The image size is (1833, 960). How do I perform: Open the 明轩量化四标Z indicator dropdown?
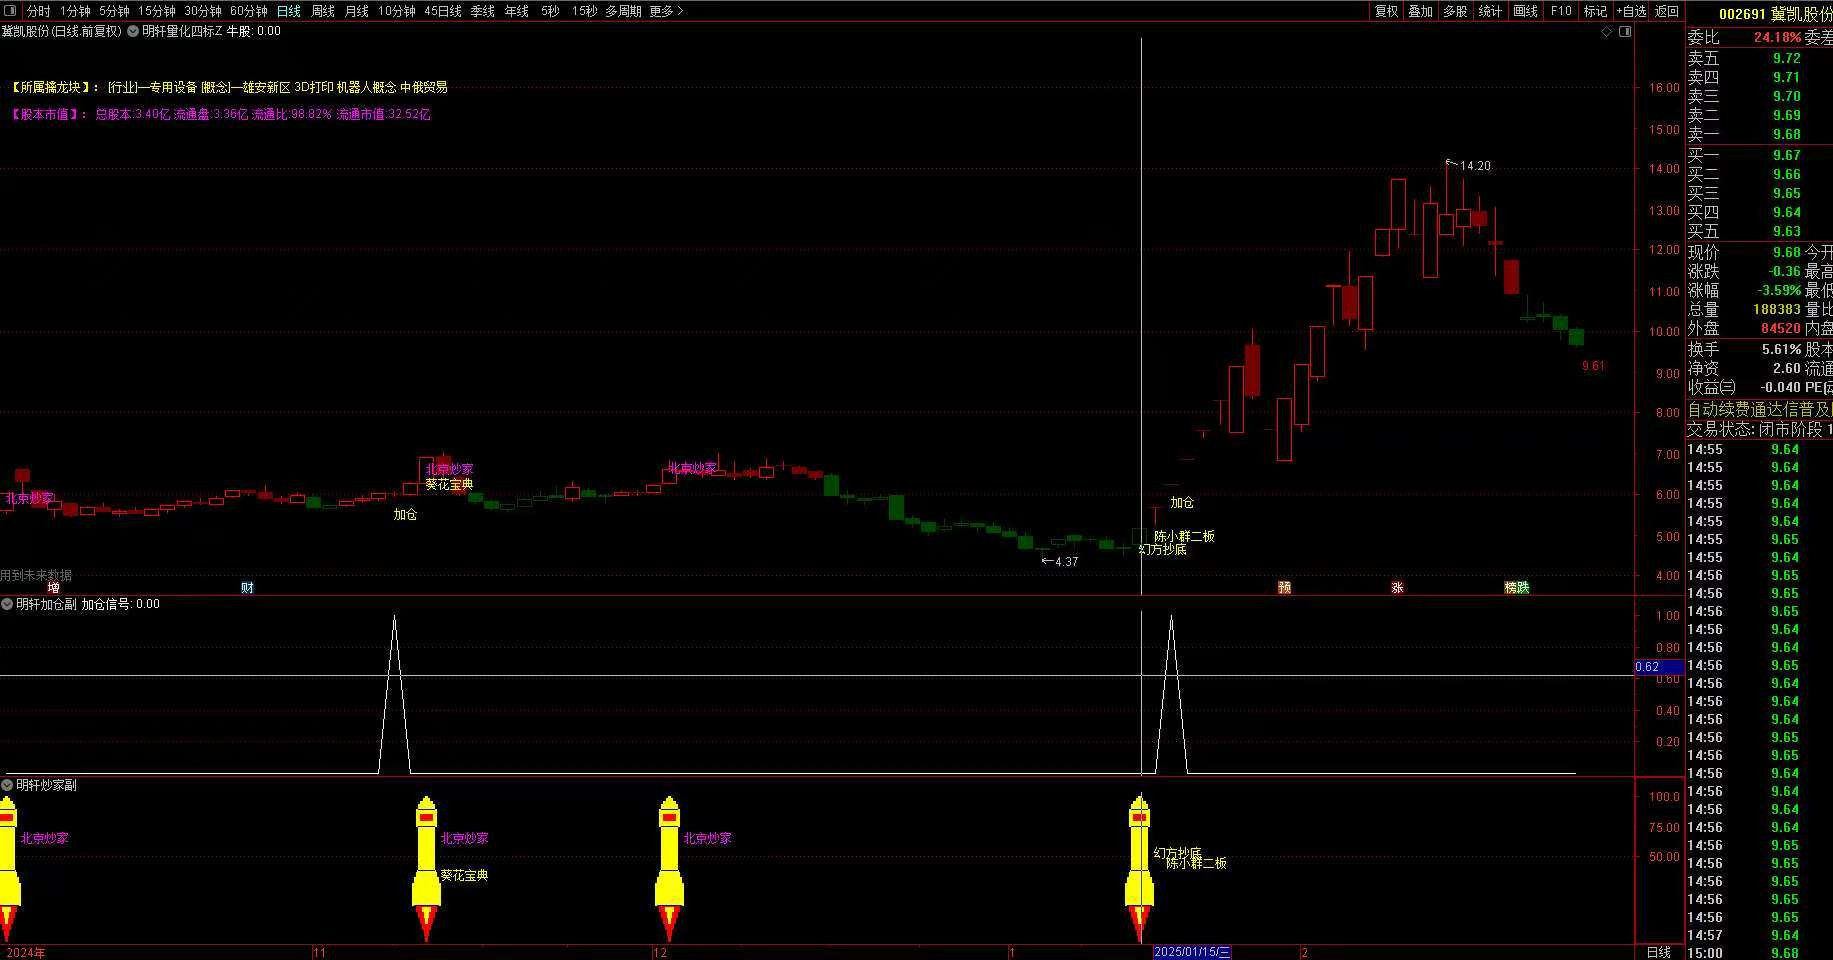[133, 32]
